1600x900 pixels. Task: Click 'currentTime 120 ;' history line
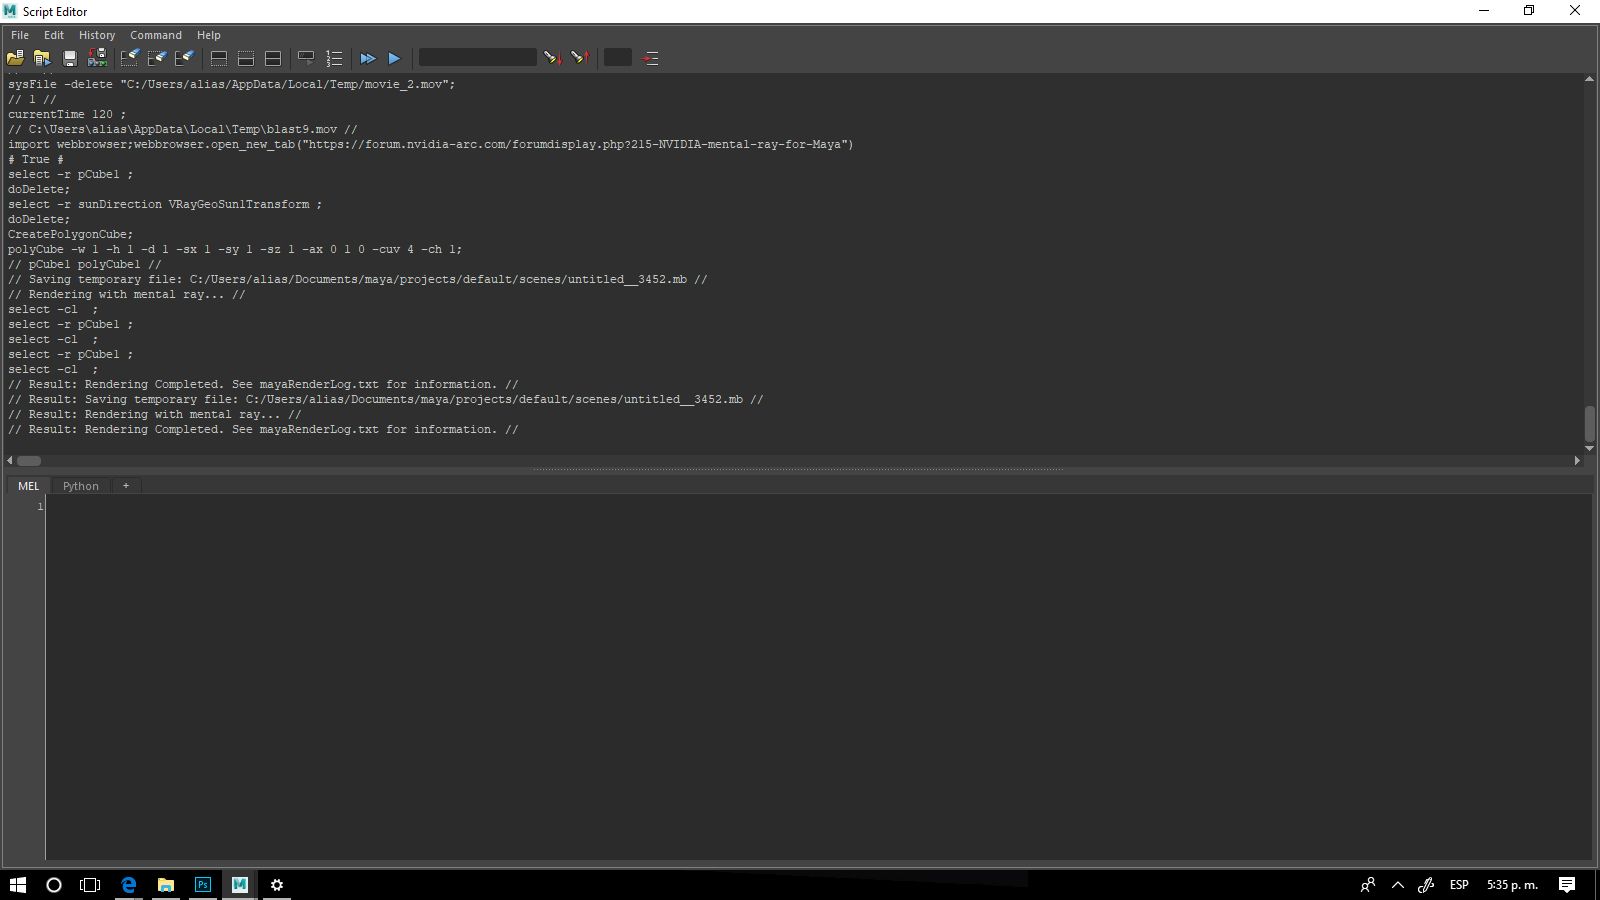click(x=67, y=114)
